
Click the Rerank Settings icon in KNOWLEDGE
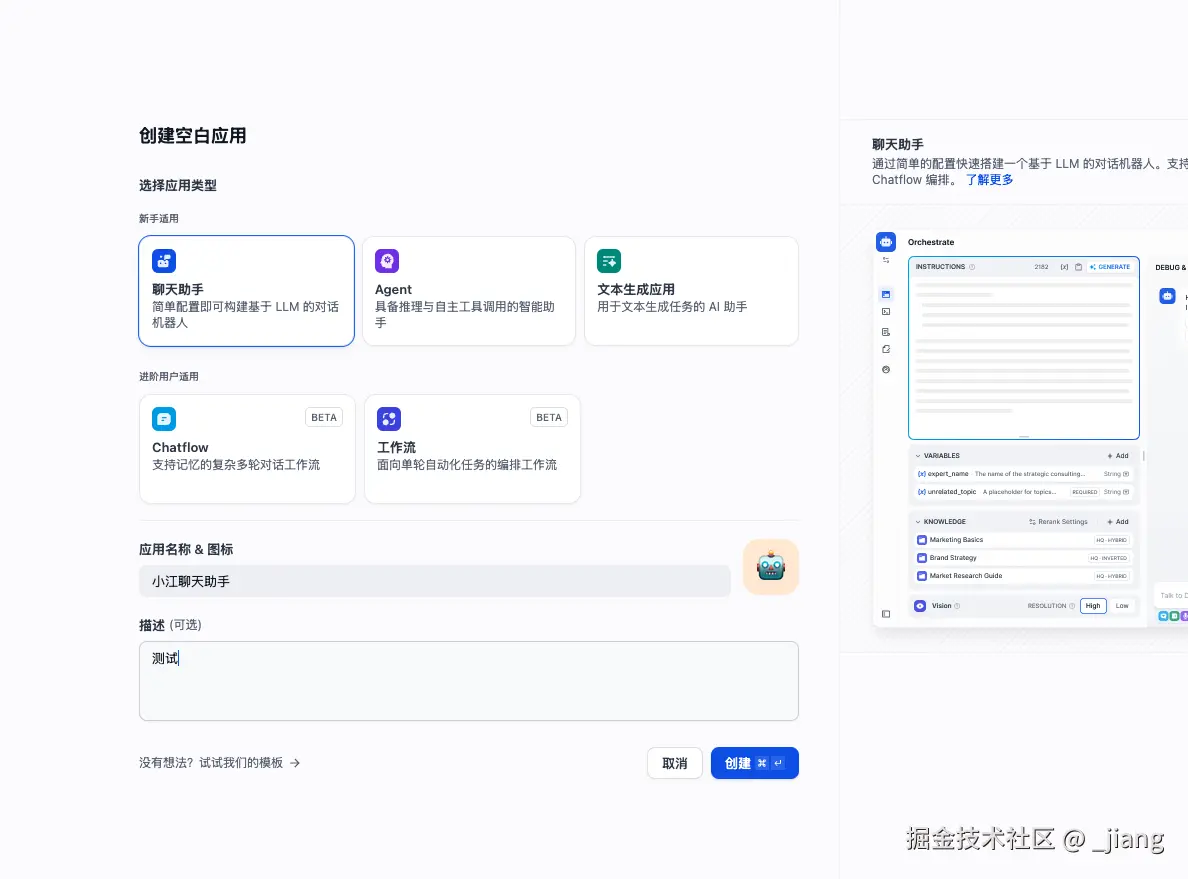point(1032,522)
